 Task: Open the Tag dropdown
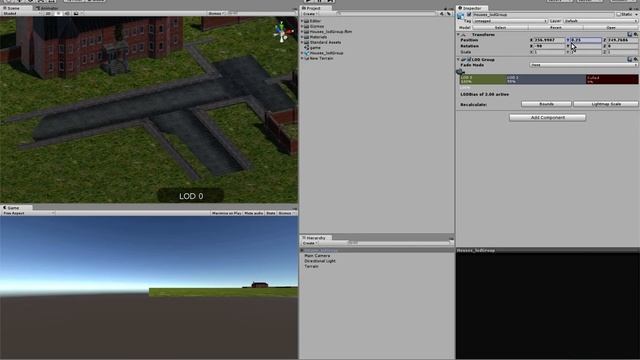510,21
